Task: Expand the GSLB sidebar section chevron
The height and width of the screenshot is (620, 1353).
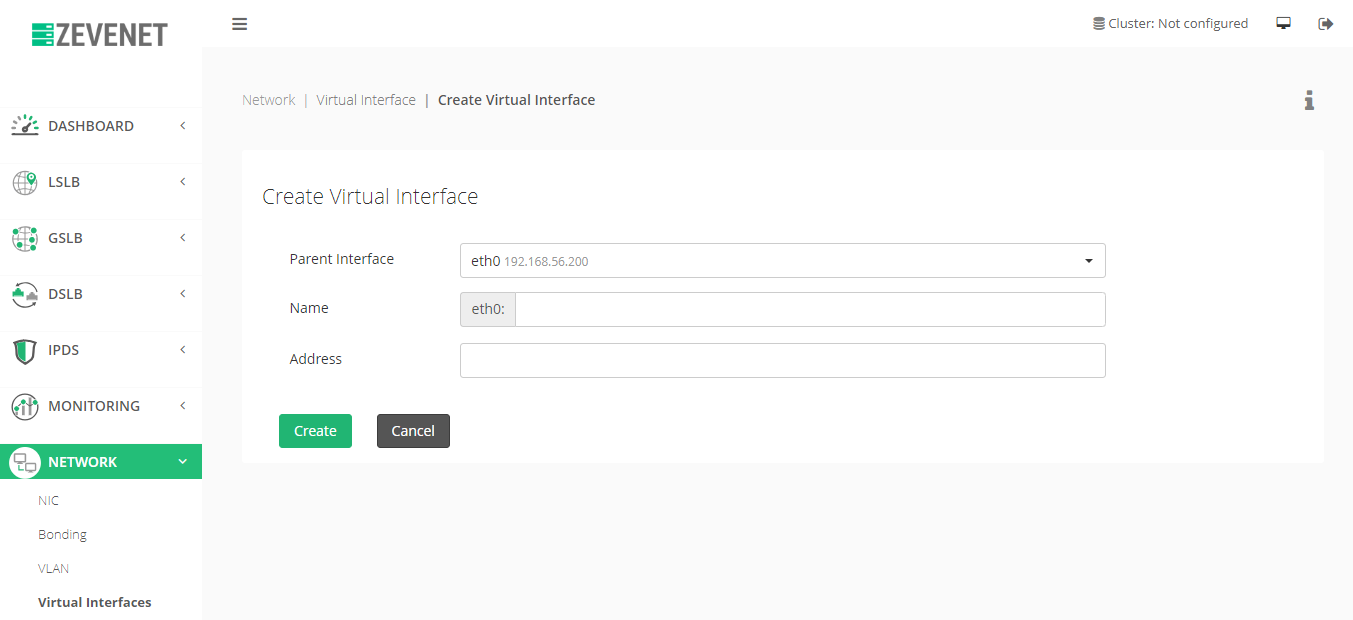Action: point(183,238)
